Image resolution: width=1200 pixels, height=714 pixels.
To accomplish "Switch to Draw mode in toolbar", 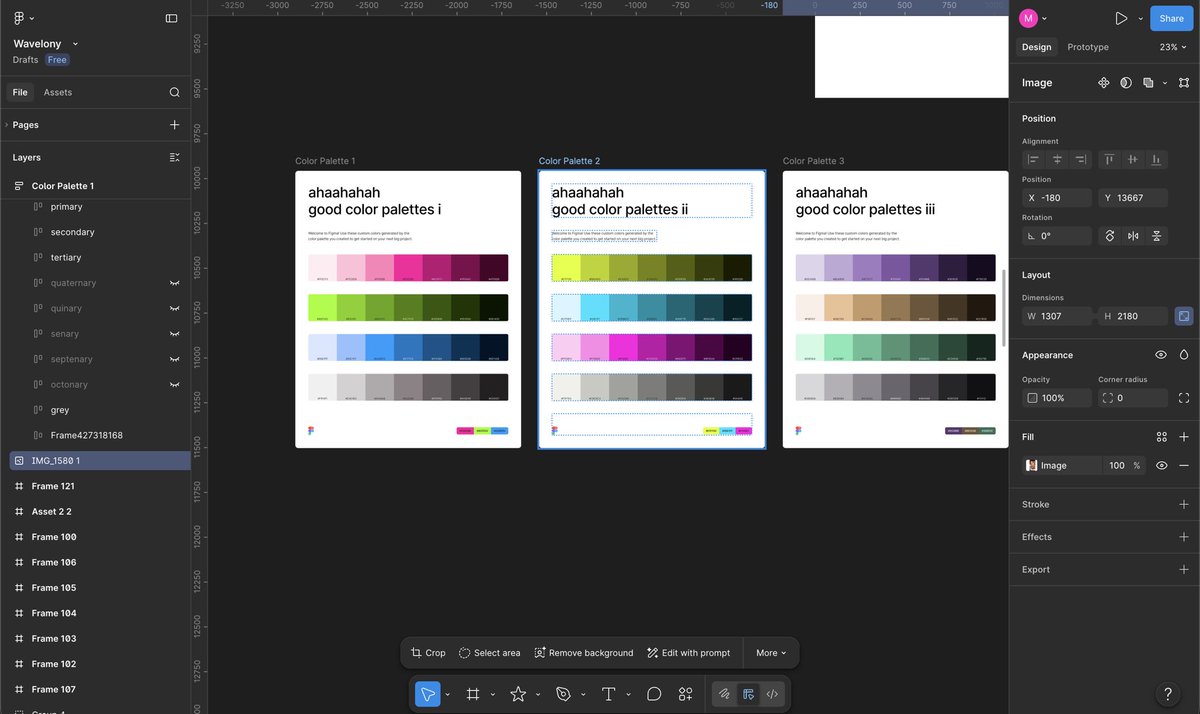I will (x=724, y=694).
